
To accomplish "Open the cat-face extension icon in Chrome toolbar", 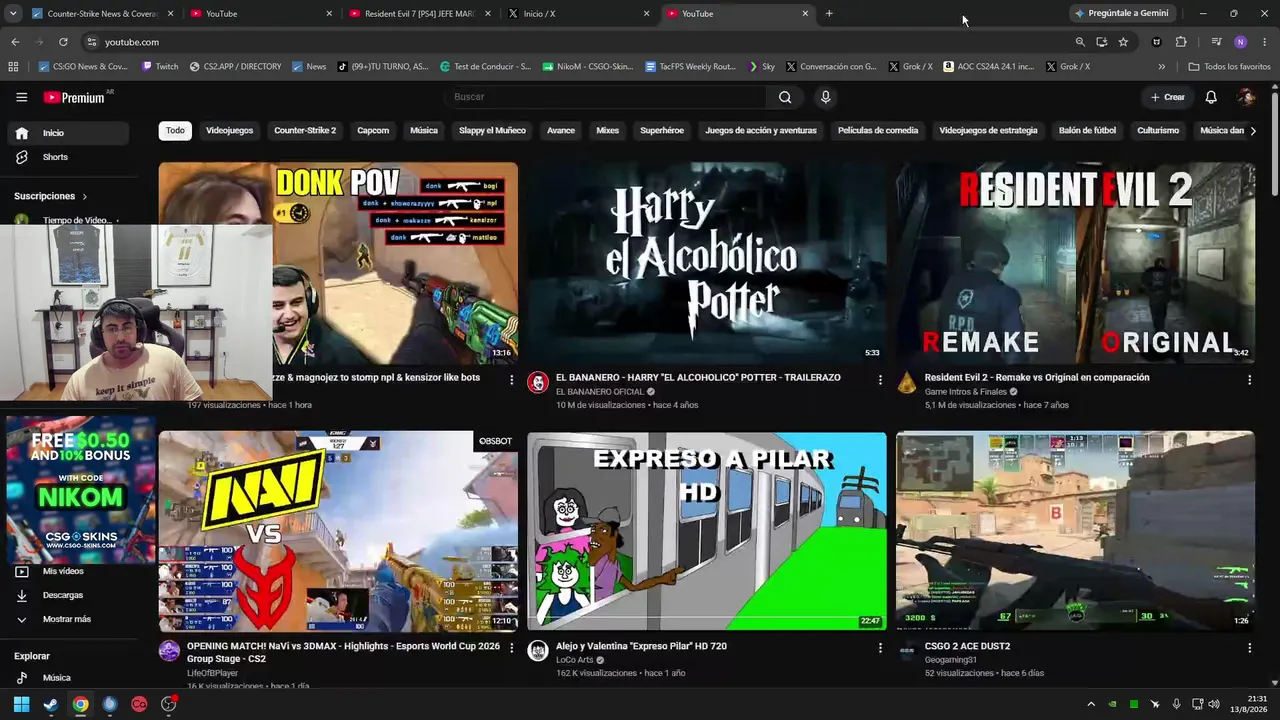I will tap(1157, 42).
